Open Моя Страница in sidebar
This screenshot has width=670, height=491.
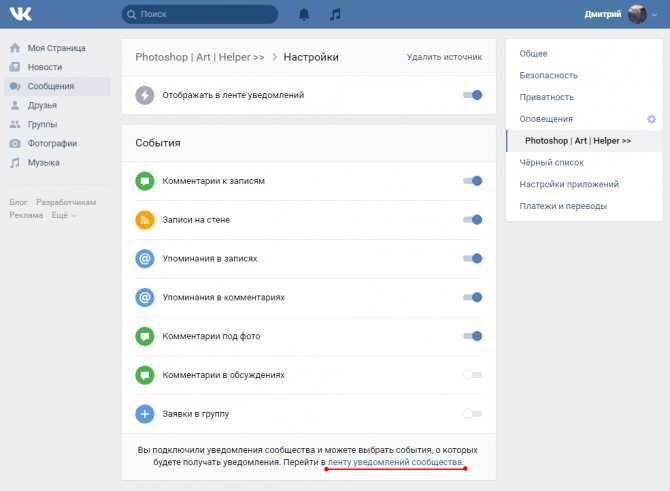[58, 48]
